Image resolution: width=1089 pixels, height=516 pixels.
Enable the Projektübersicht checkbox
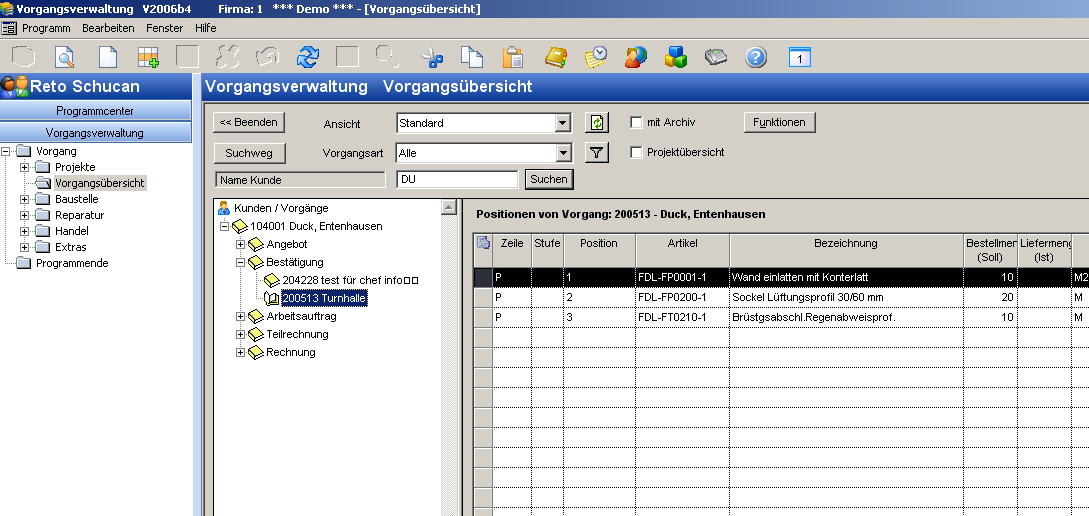[x=635, y=152]
